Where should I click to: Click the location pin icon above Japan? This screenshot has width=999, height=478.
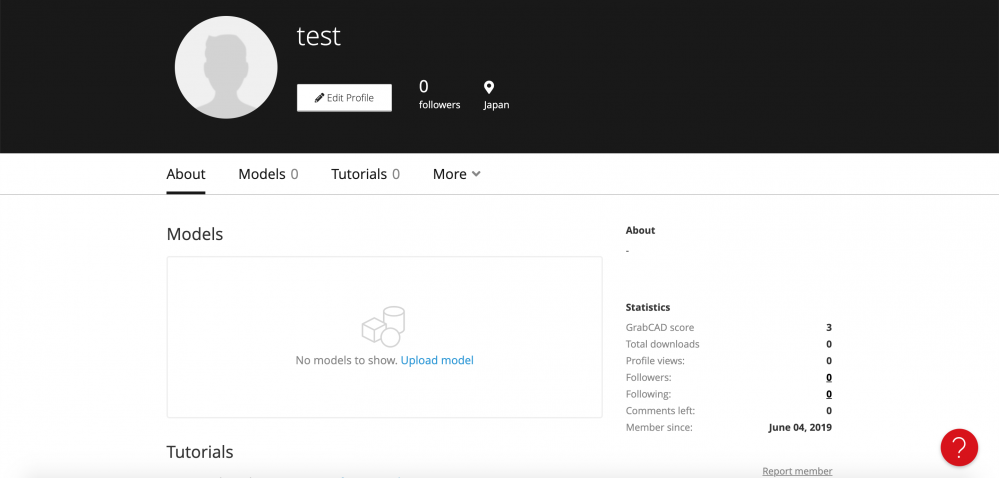click(x=489, y=87)
